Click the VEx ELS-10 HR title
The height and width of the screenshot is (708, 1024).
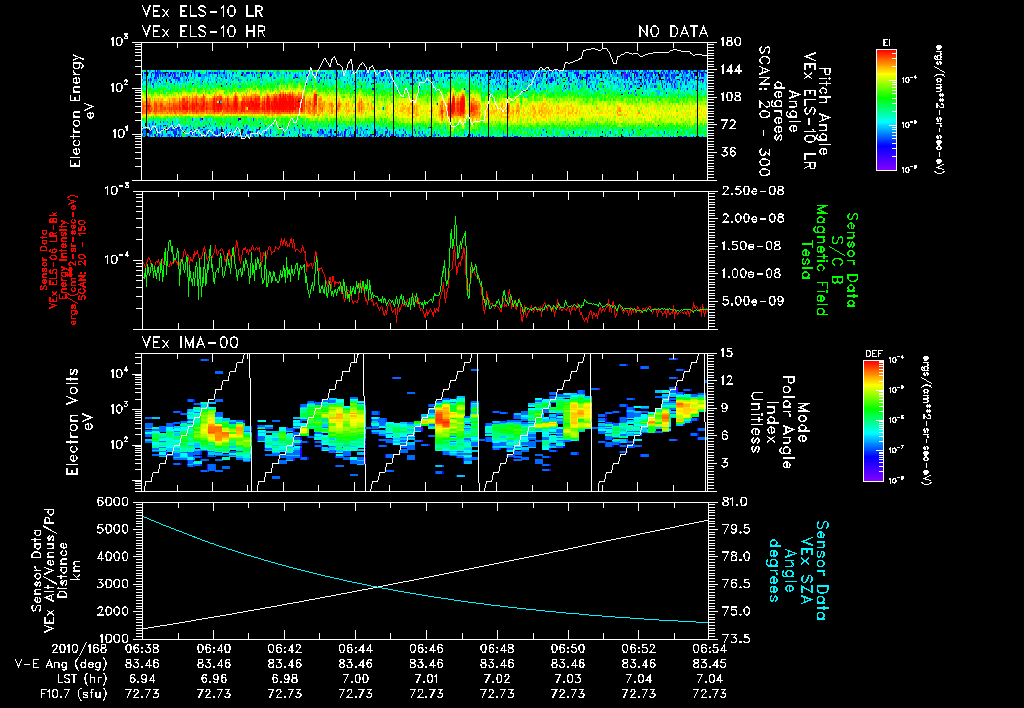(203, 31)
